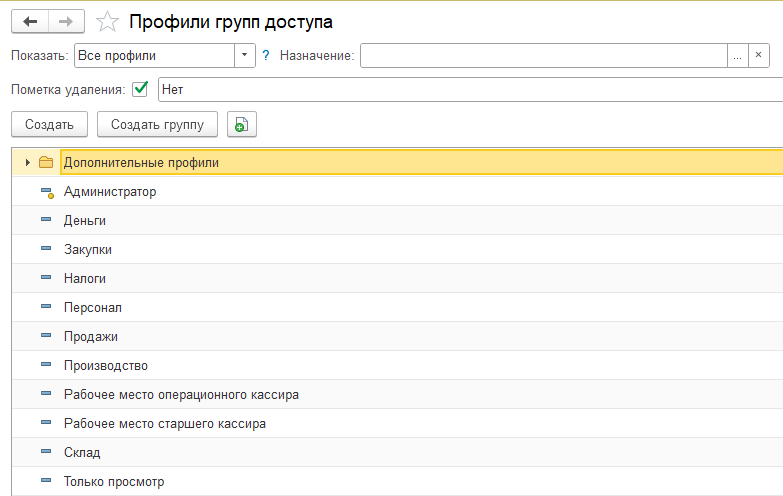
Task: Select the Дополнительные профили row
Action: 397,162
